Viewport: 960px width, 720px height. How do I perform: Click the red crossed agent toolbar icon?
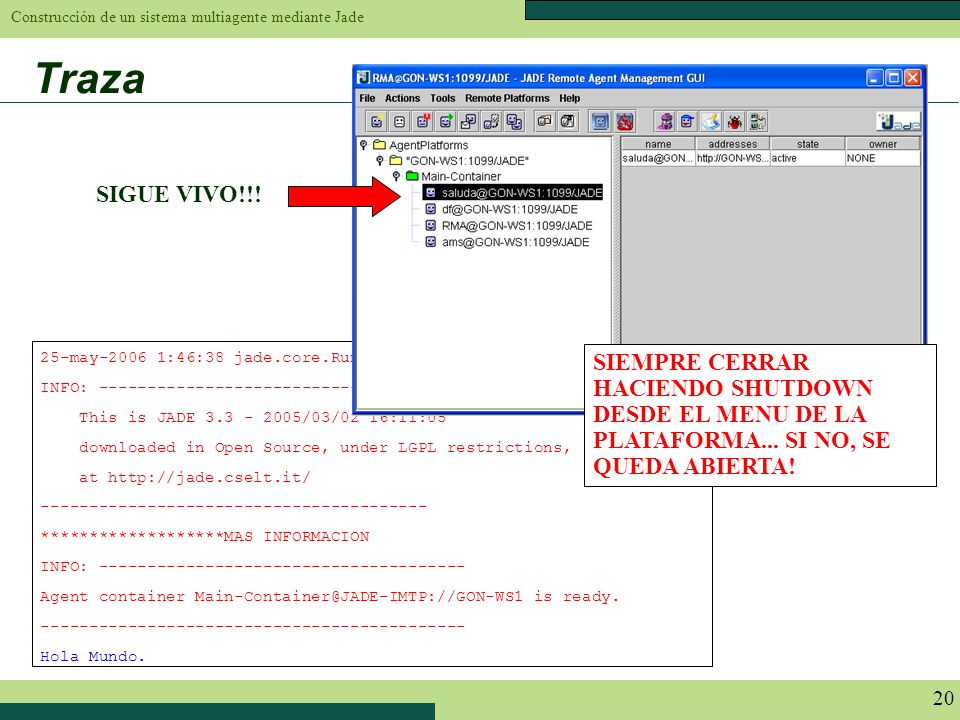tap(624, 121)
